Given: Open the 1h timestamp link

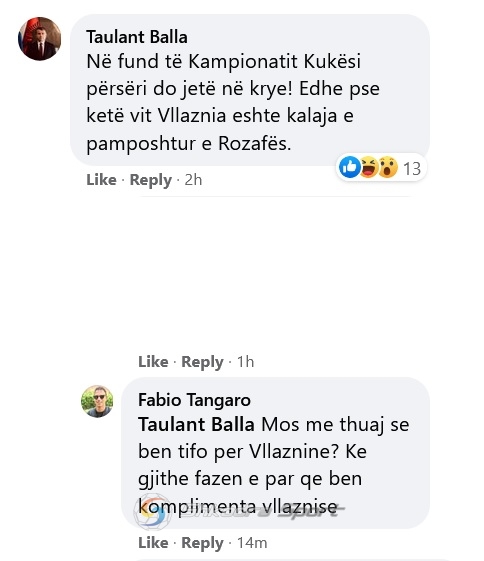Looking at the screenshot, I should tap(245, 362).
